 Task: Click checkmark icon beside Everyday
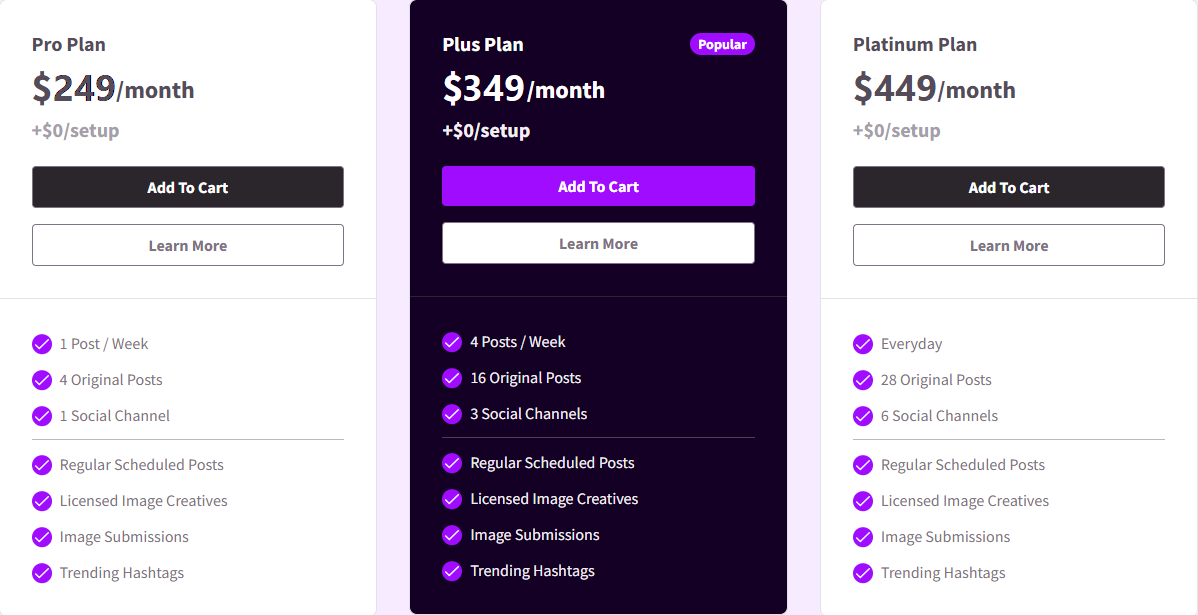pyautogui.click(x=863, y=344)
